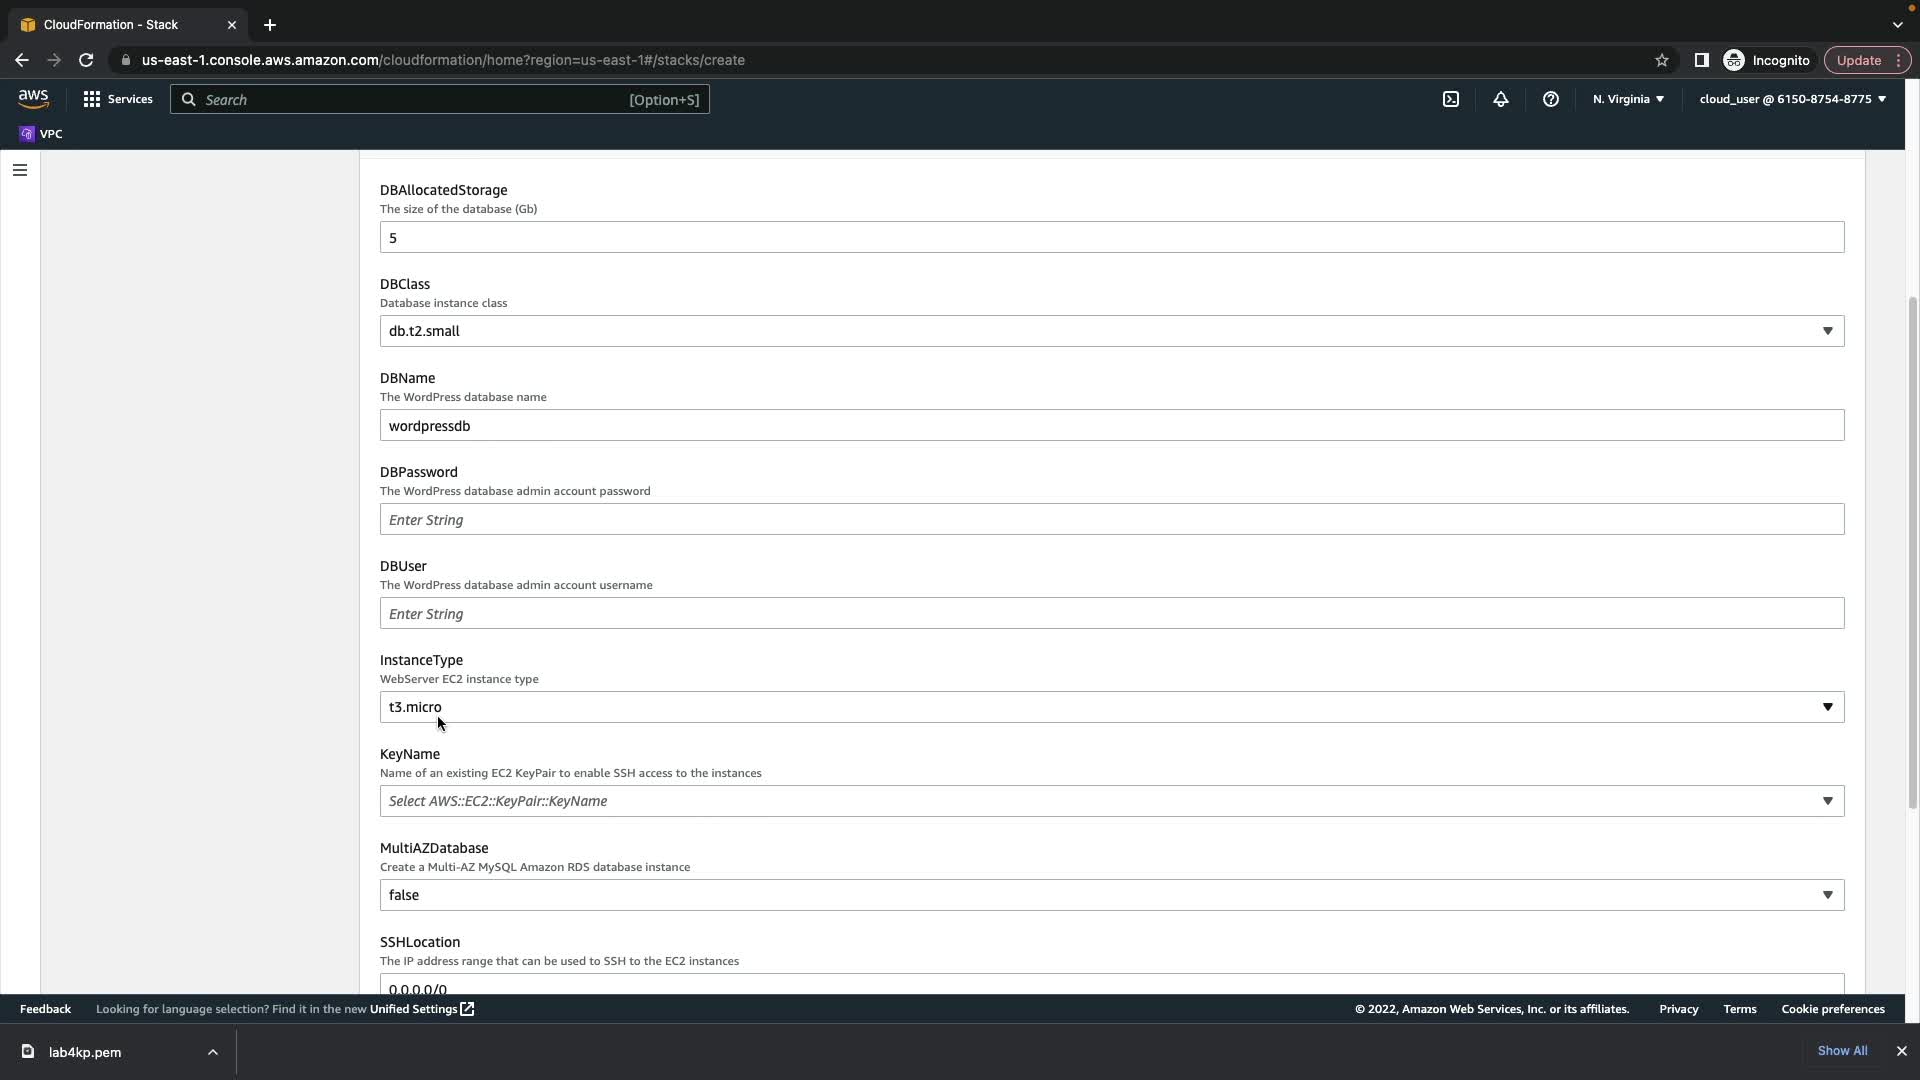Screen dimensions: 1920x1080
Task: Open the Services grid menu
Action: pyautogui.click(x=118, y=99)
